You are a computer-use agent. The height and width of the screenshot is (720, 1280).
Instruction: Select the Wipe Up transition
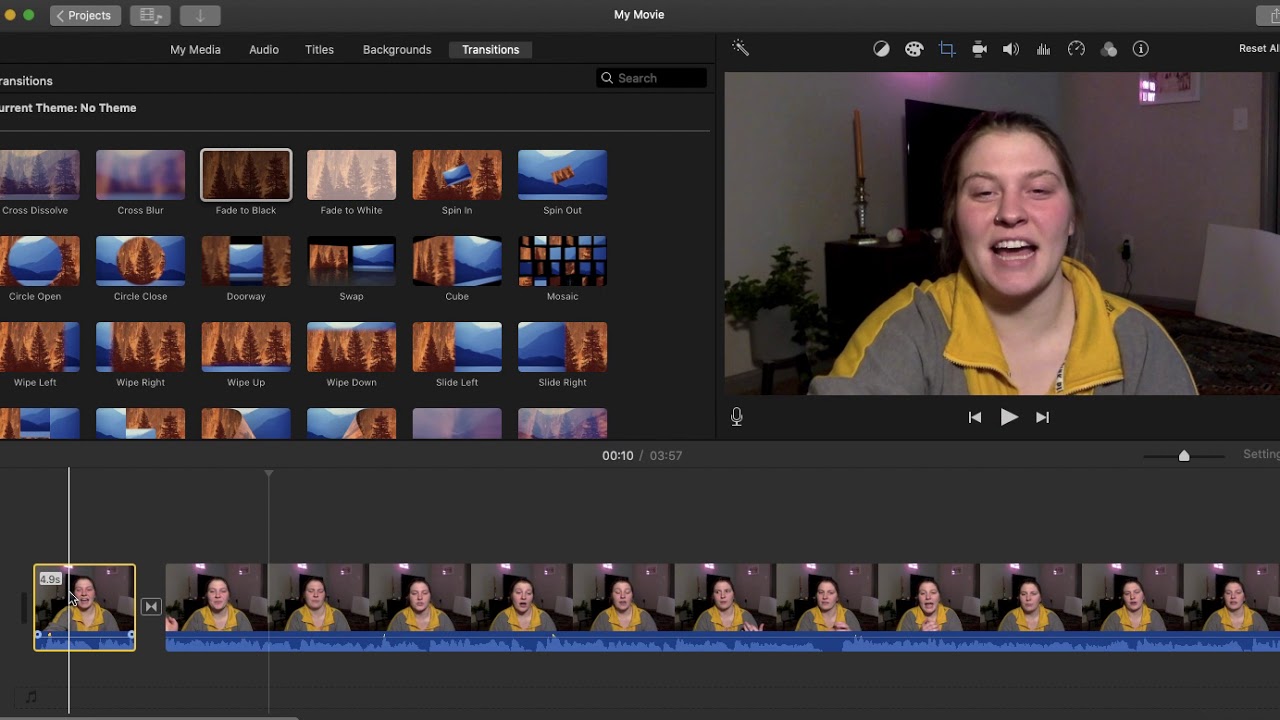click(246, 347)
